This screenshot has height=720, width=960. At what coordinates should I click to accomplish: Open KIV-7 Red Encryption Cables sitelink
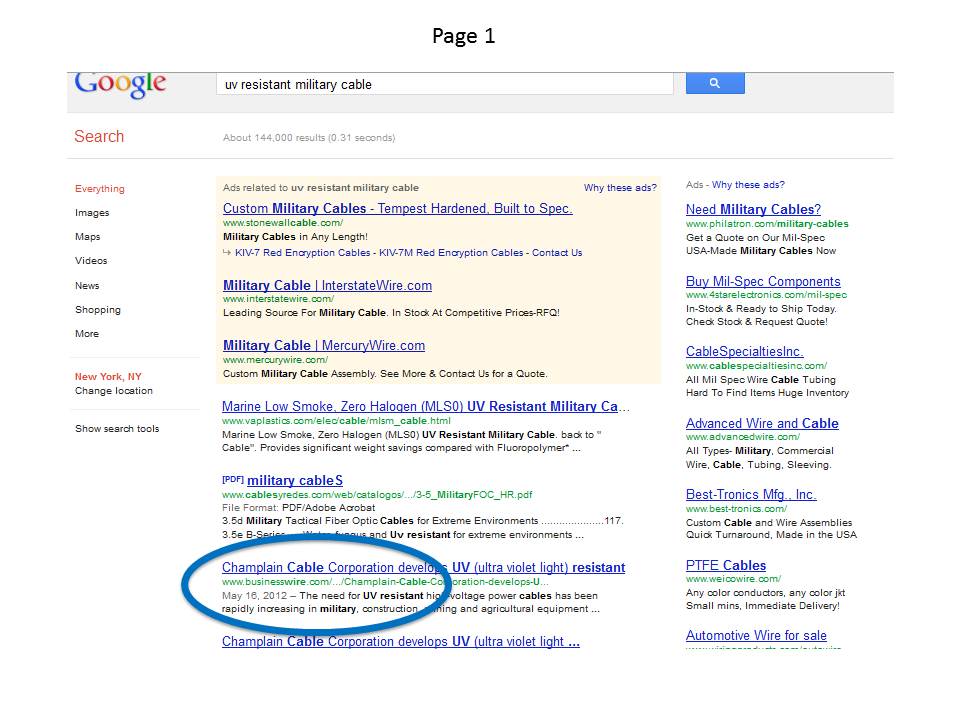coord(302,253)
